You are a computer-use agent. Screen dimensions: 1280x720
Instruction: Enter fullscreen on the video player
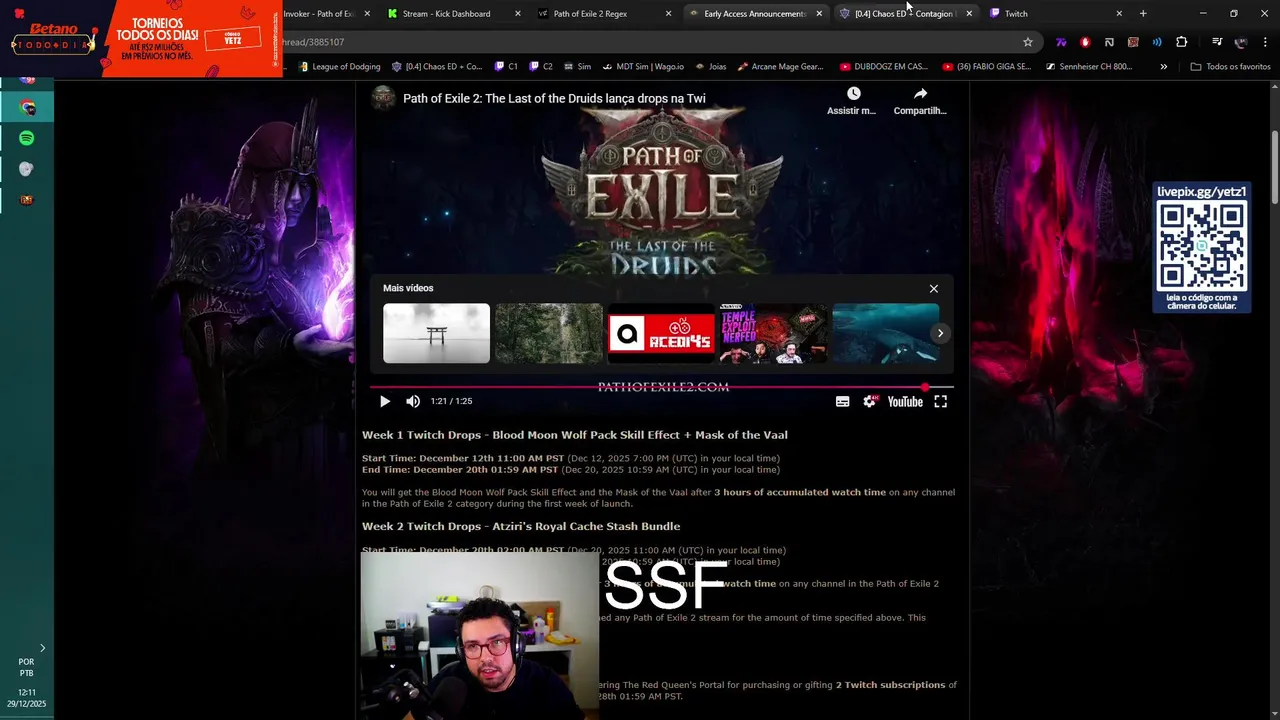tap(941, 401)
